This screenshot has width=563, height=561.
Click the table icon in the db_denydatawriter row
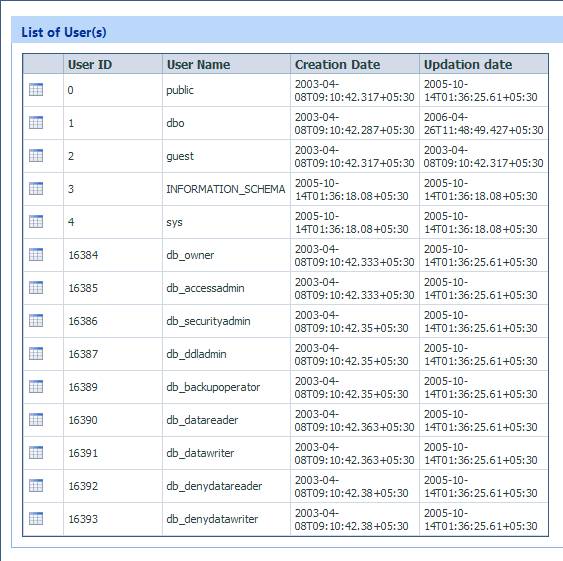36,519
